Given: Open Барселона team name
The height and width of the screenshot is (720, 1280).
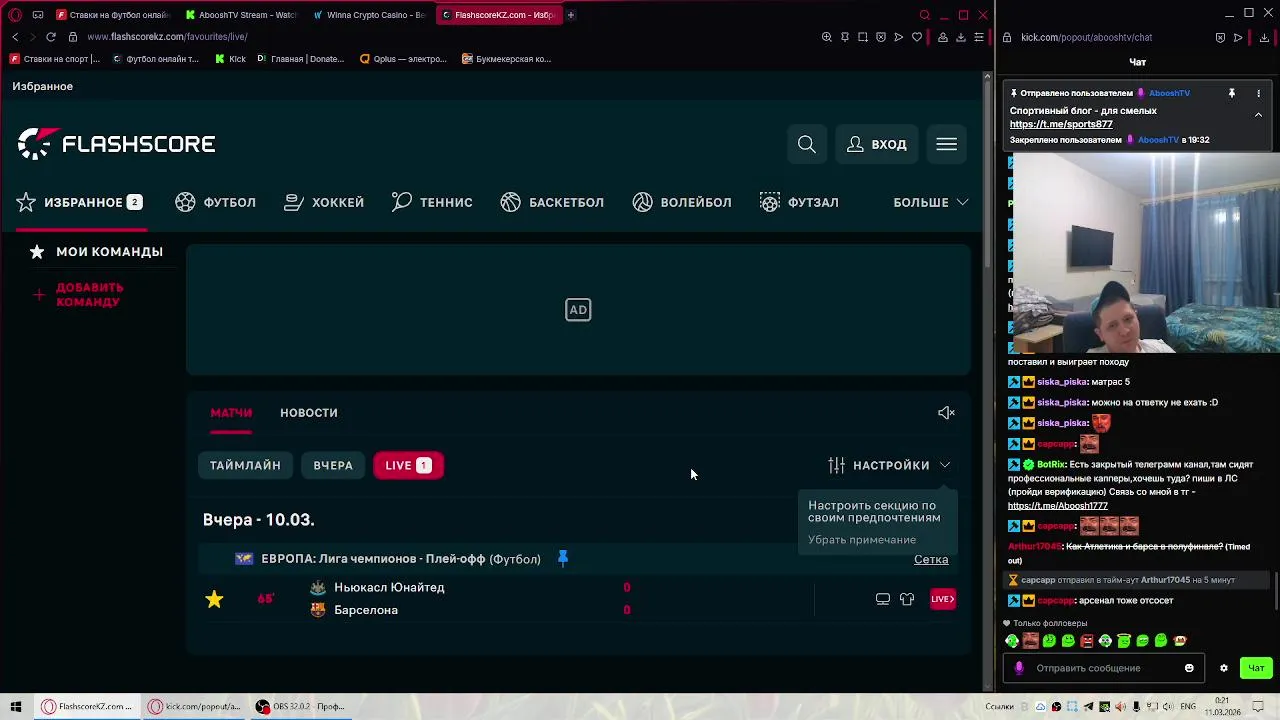Looking at the screenshot, I should click(x=366, y=609).
